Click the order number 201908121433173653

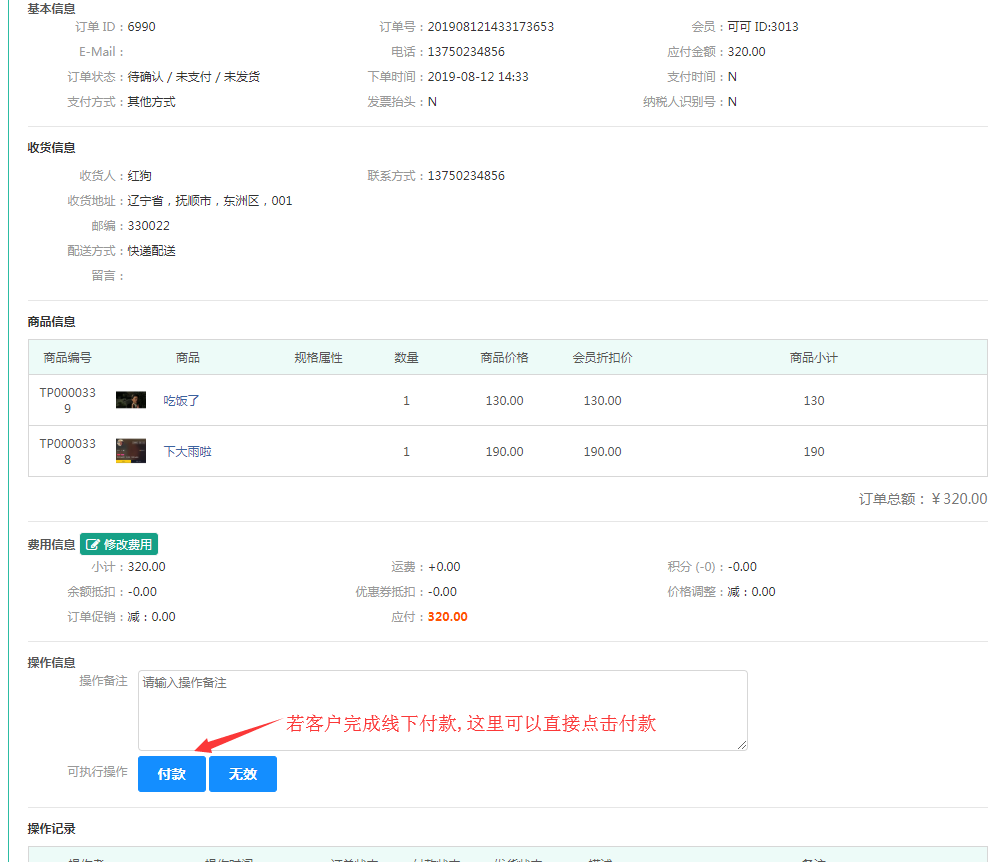pyautogui.click(x=491, y=27)
